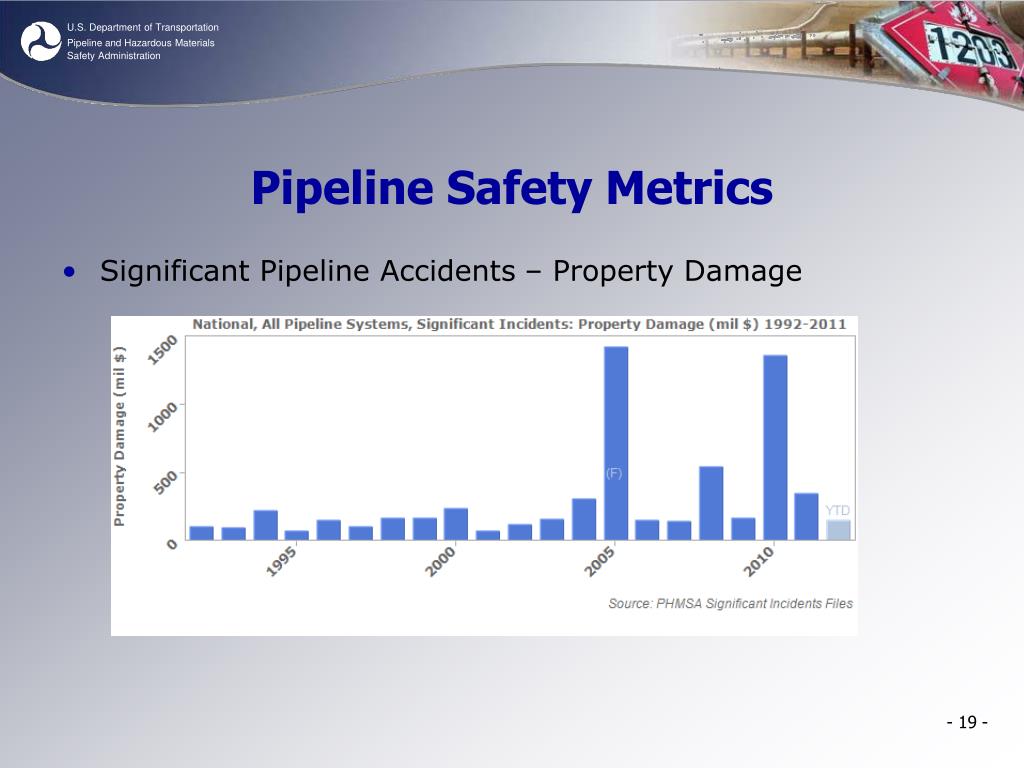Click the light-blue YTD bar
Viewport: 1024px width, 768px height.
click(x=839, y=530)
